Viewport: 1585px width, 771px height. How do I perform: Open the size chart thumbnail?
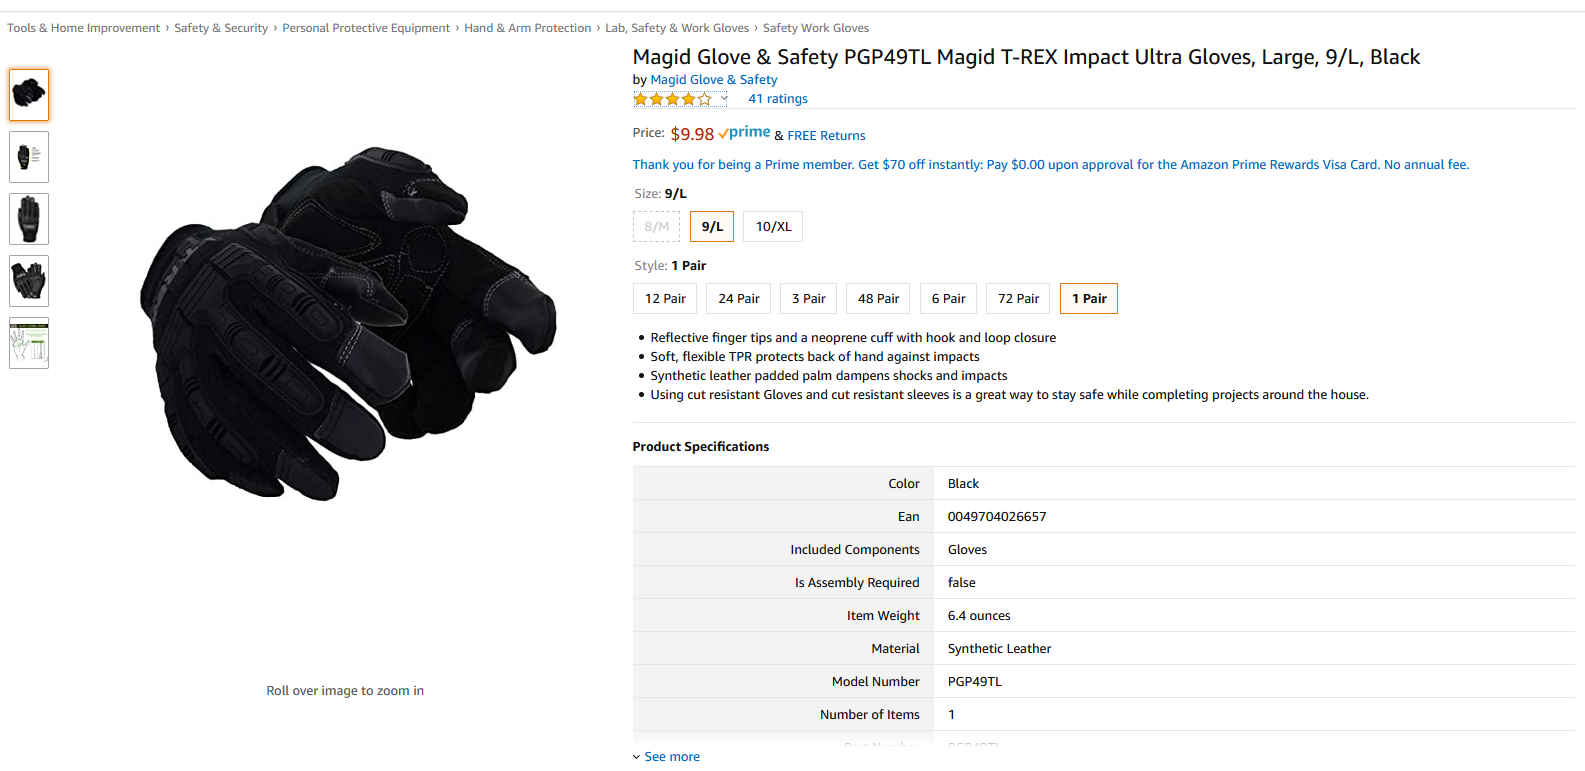(29, 343)
